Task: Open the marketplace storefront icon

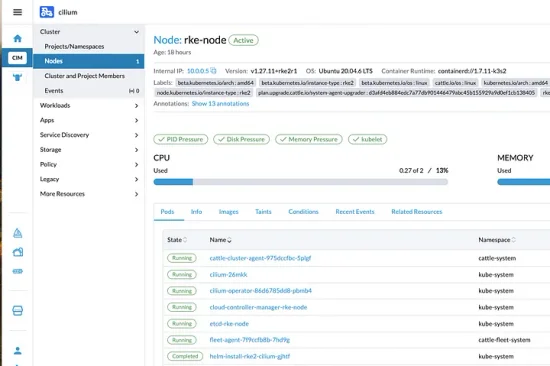Action: pyautogui.click(x=18, y=311)
